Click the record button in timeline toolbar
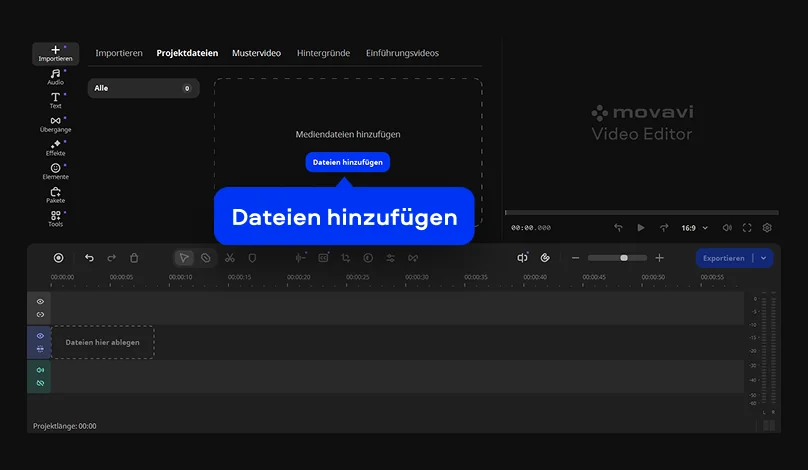808x470 pixels. [58, 258]
